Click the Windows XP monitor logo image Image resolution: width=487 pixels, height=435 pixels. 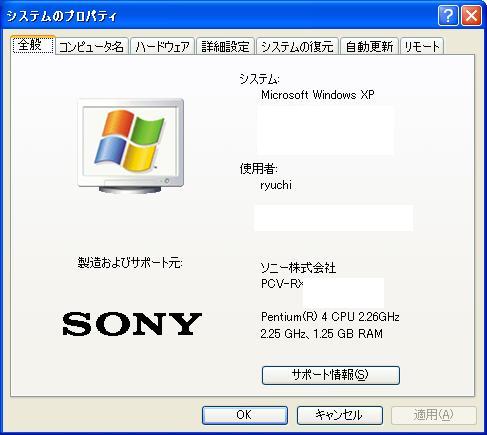click(131, 146)
